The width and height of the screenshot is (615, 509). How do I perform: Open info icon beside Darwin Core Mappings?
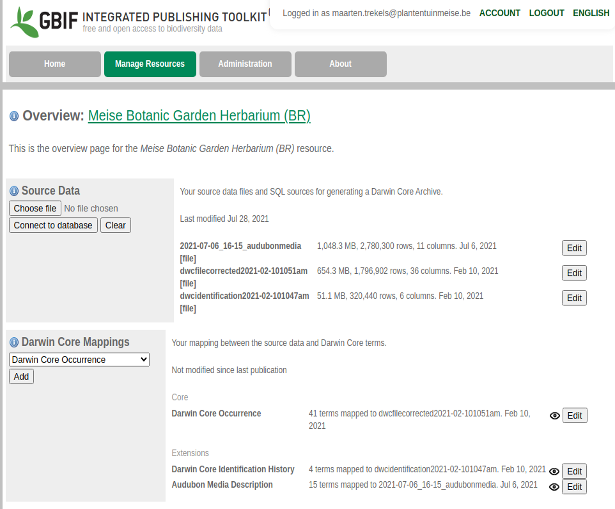pyautogui.click(x=14, y=342)
